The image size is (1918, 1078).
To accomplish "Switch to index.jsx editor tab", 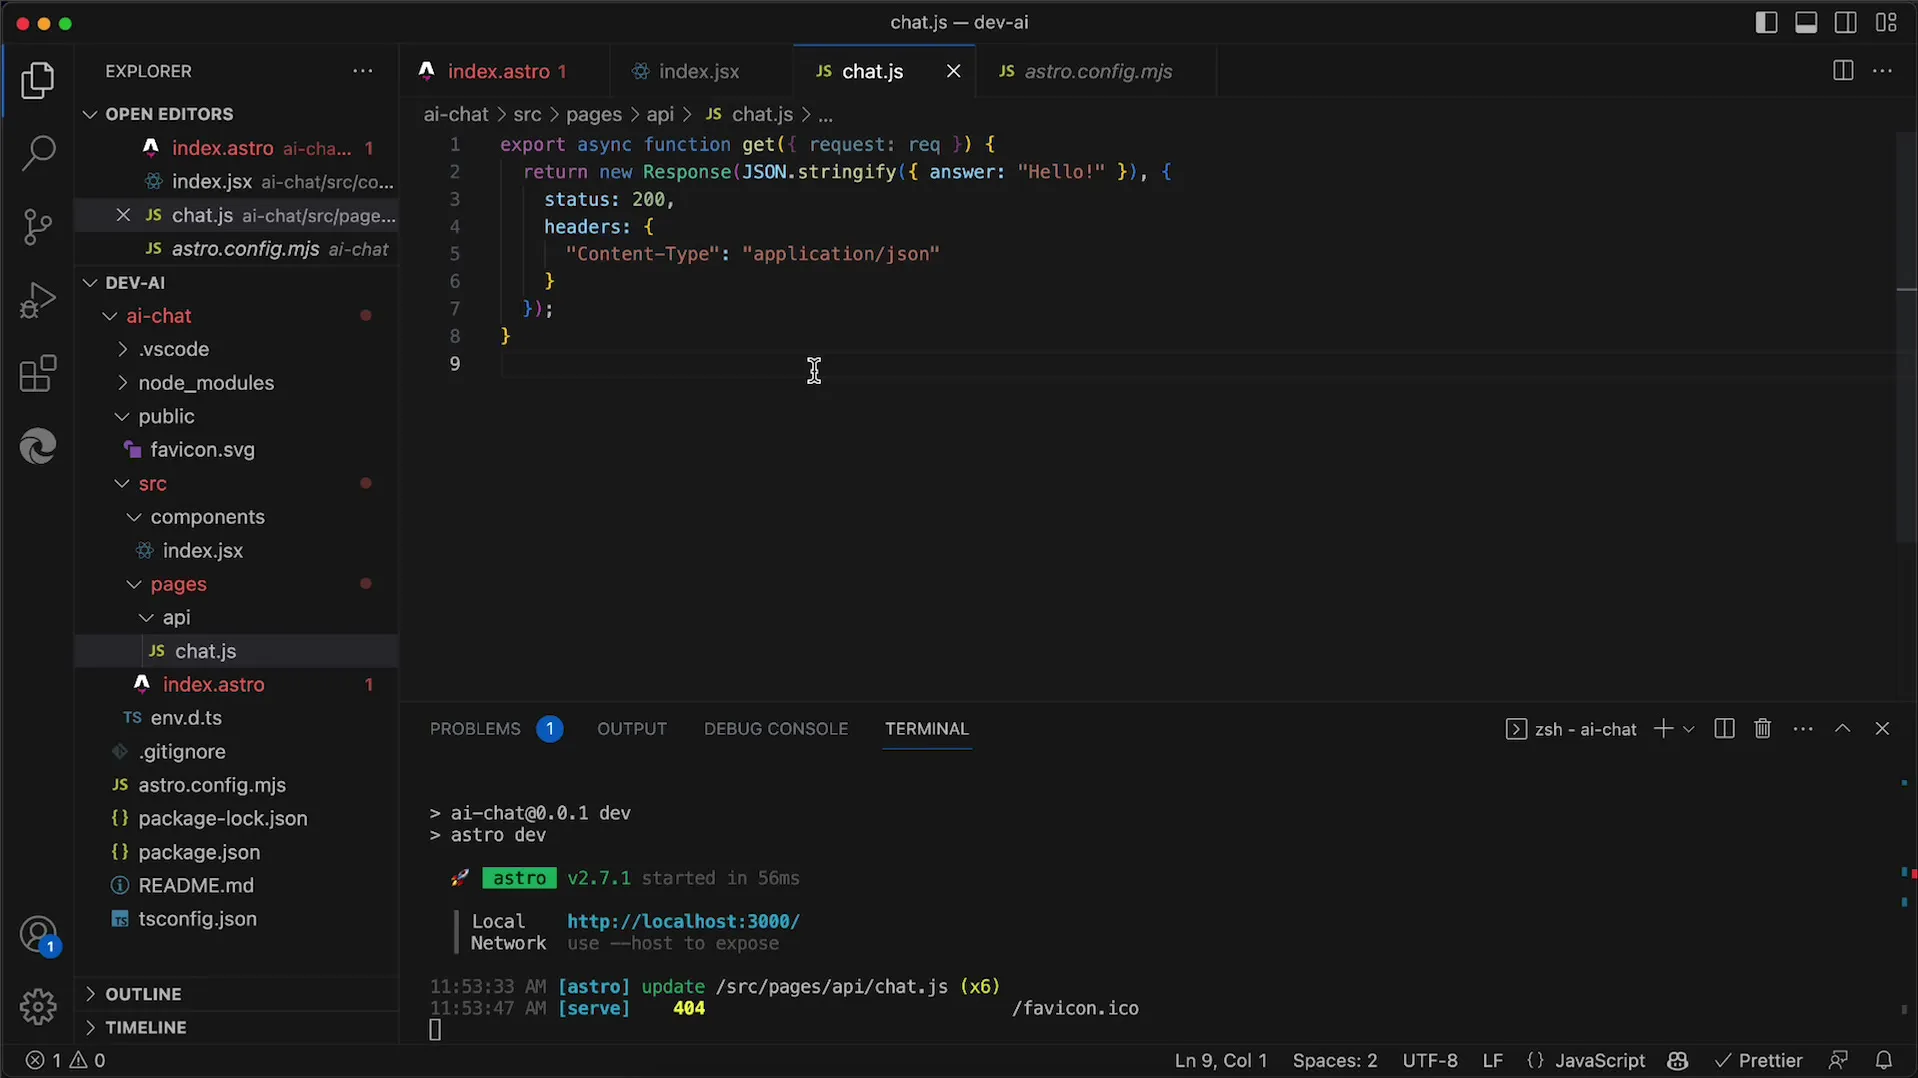I will click(x=700, y=71).
